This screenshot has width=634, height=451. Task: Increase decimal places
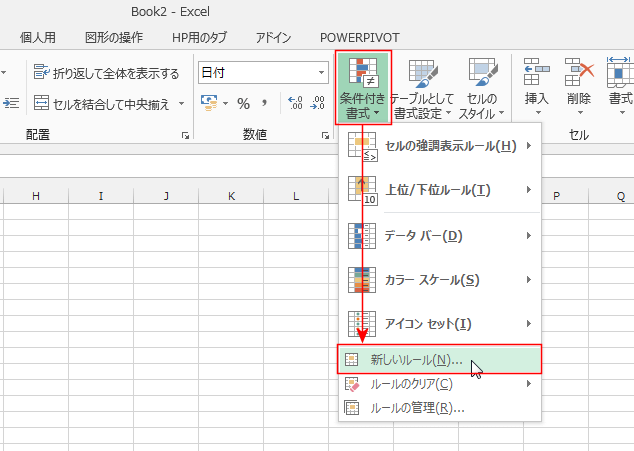click(295, 103)
